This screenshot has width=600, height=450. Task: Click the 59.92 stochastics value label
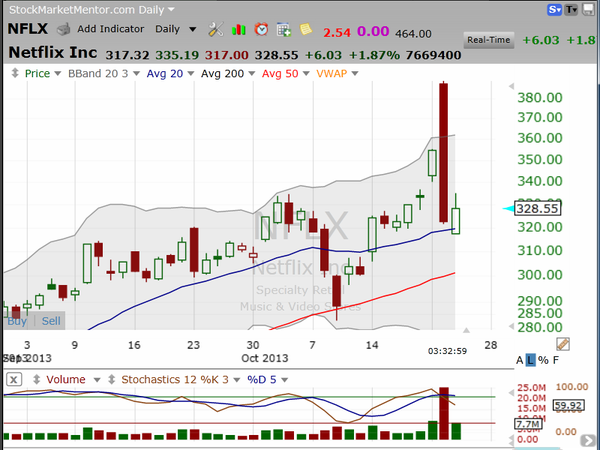[x=569, y=405]
